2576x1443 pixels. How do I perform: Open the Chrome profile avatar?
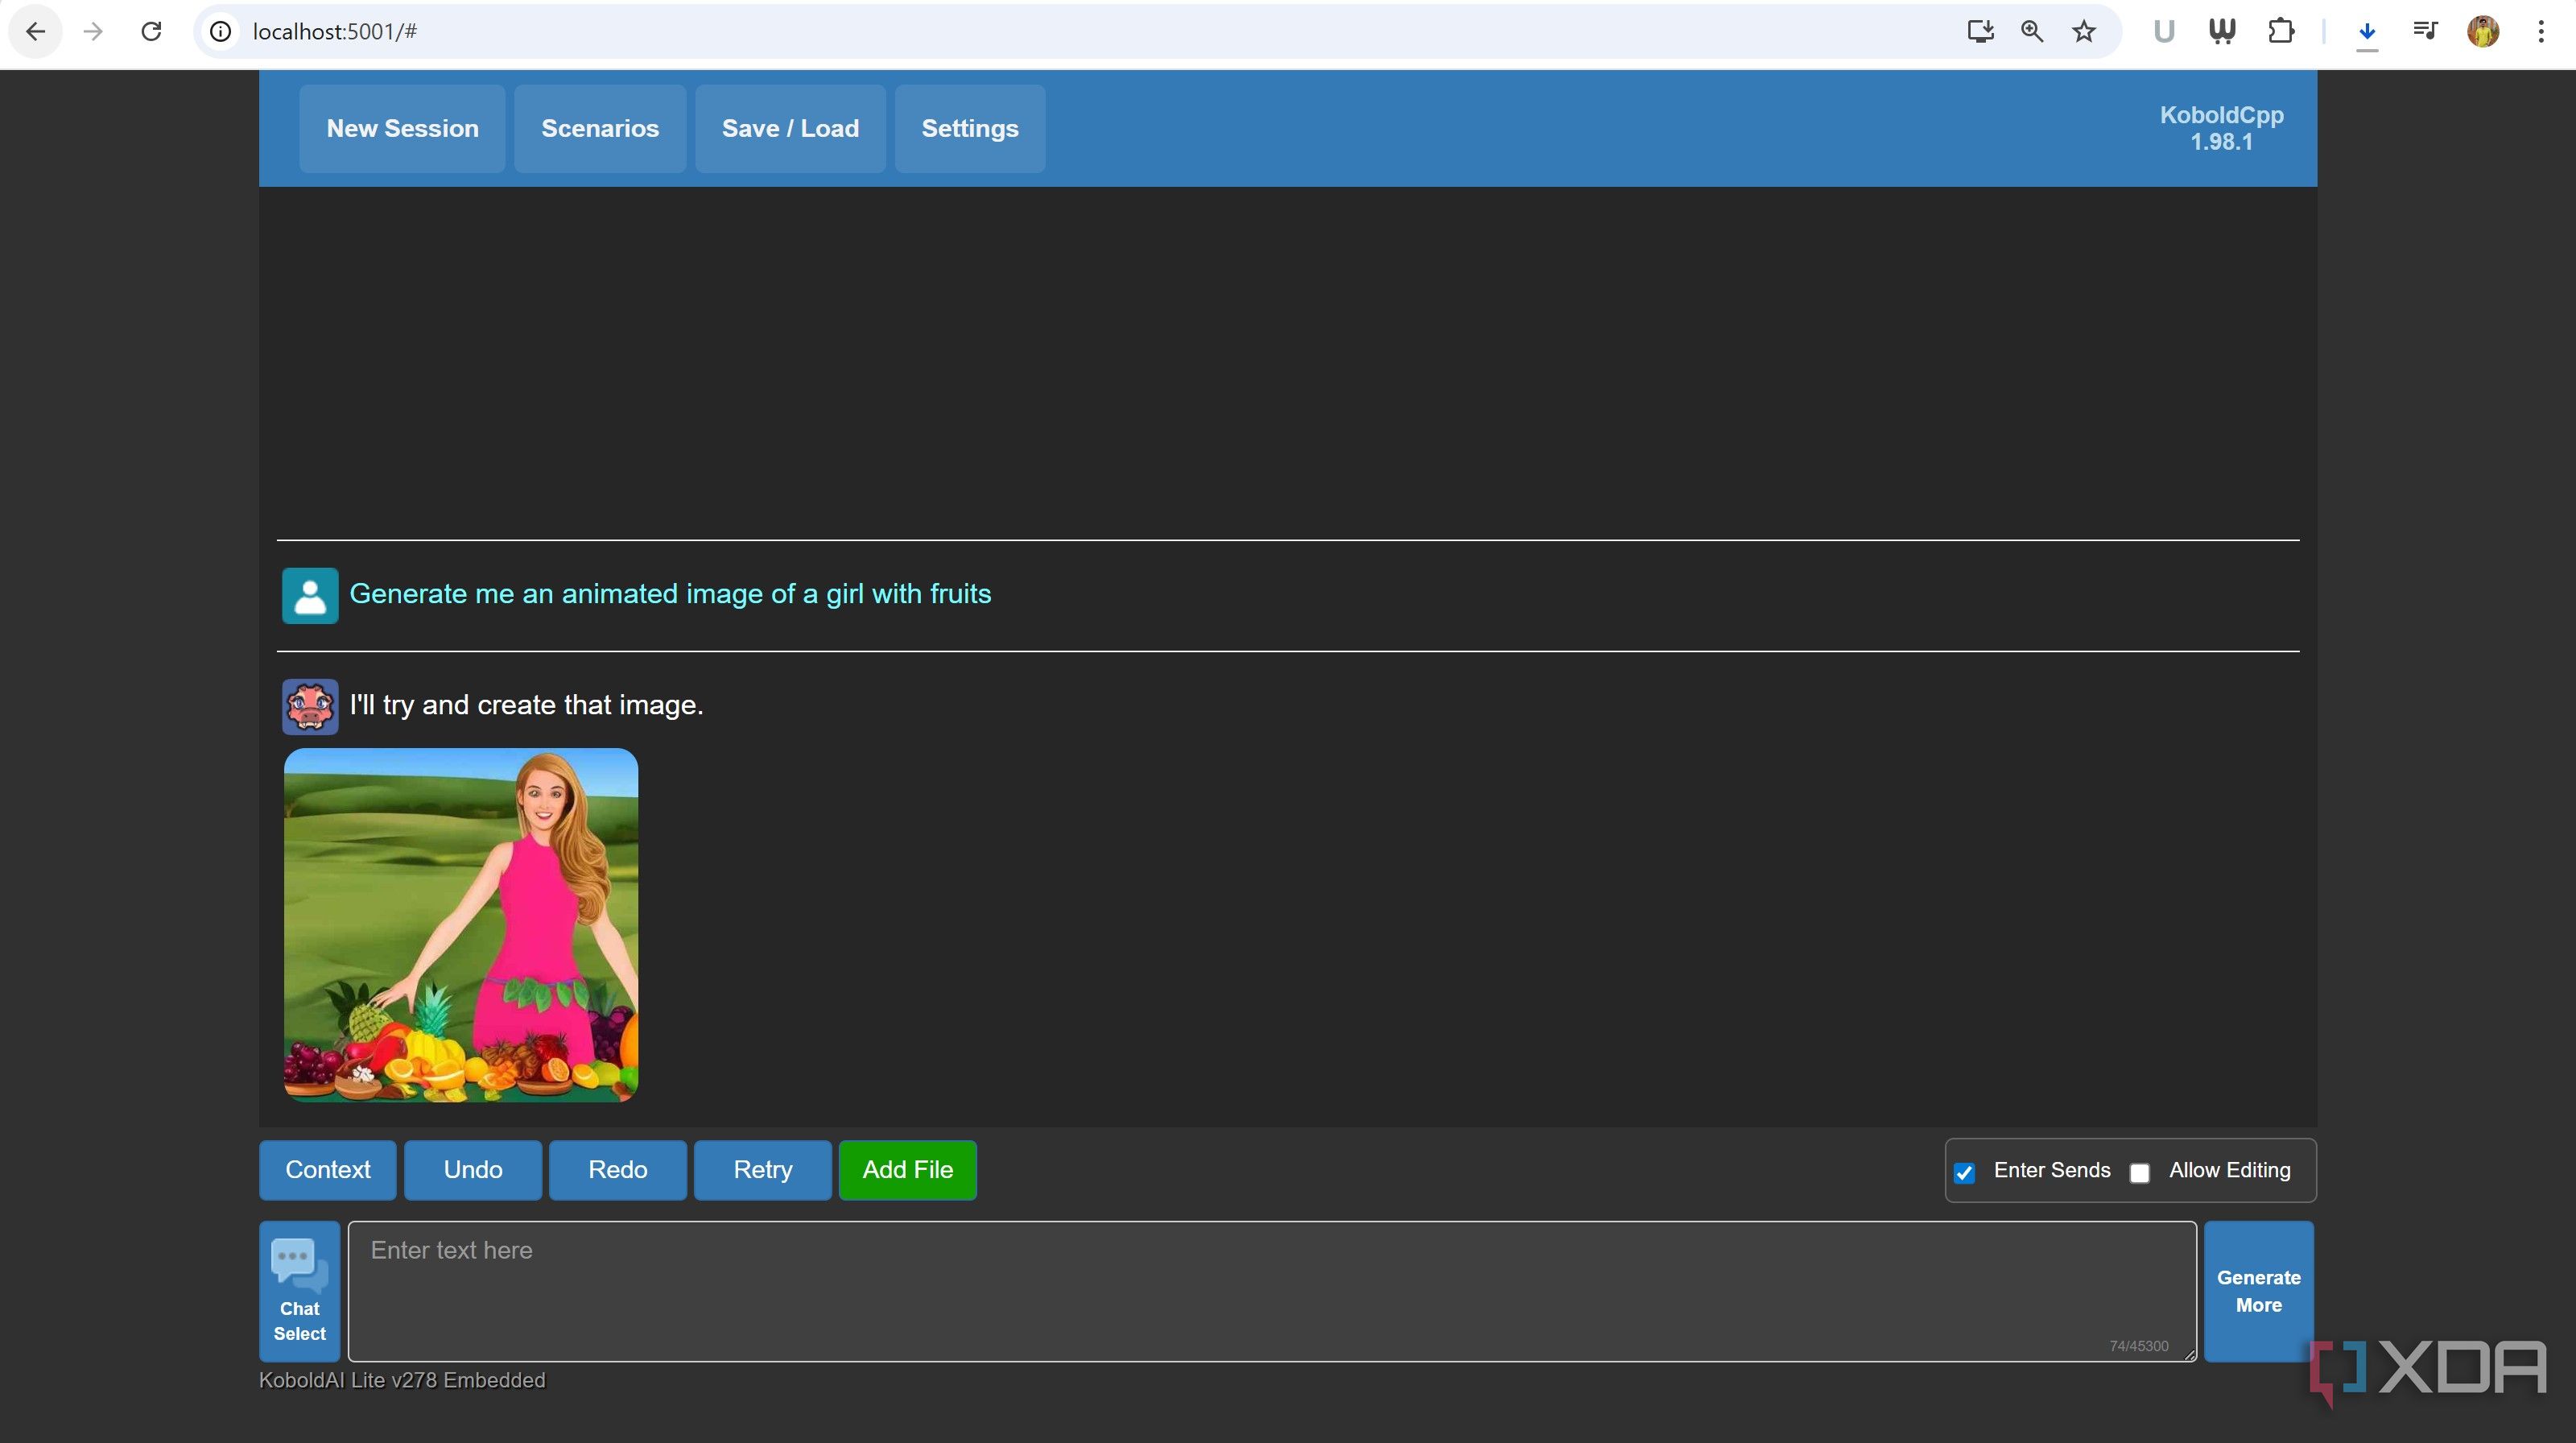pyautogui.click(x=2483, y=32)
